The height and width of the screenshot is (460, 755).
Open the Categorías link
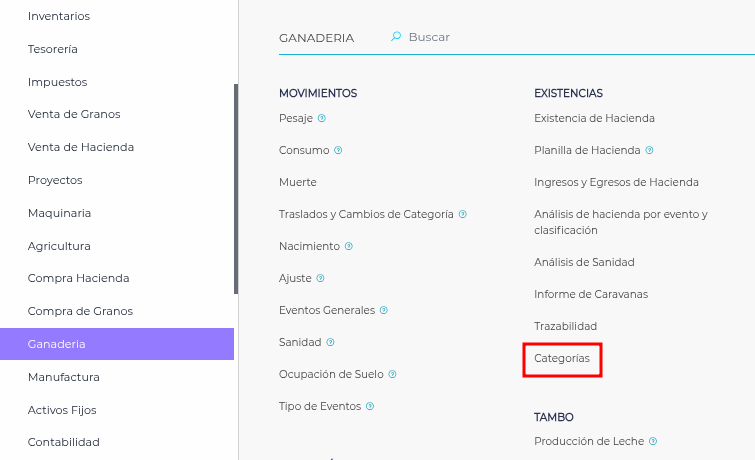click(x=562, y=358)
